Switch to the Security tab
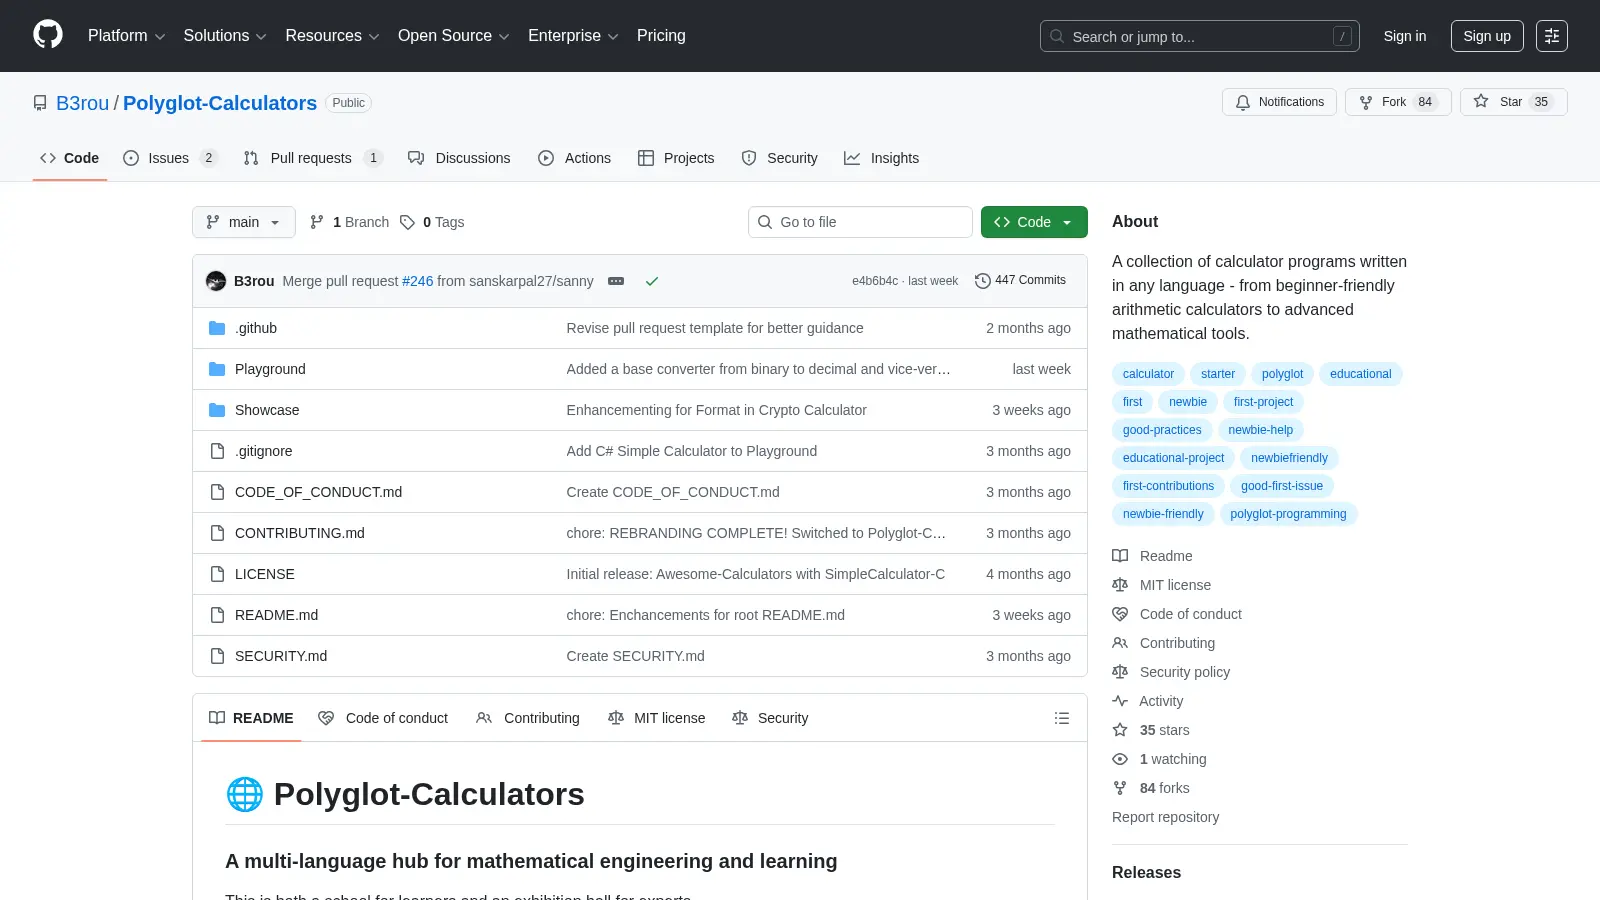 [779, 158]
